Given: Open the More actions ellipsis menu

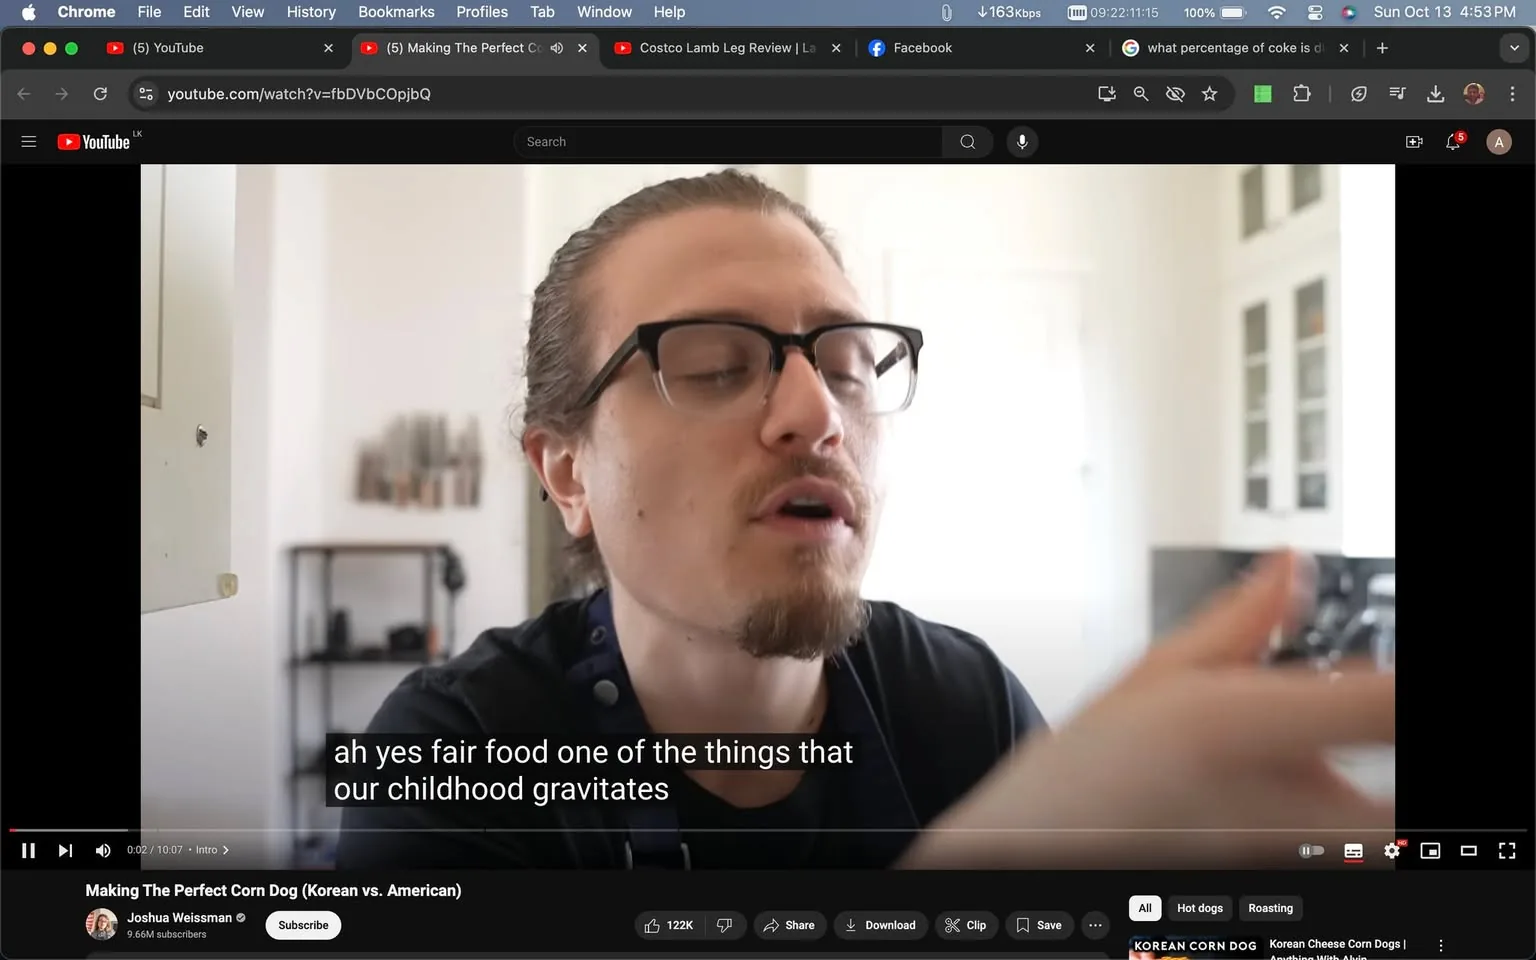Looking at the screenshot, I should point(1094,925).
